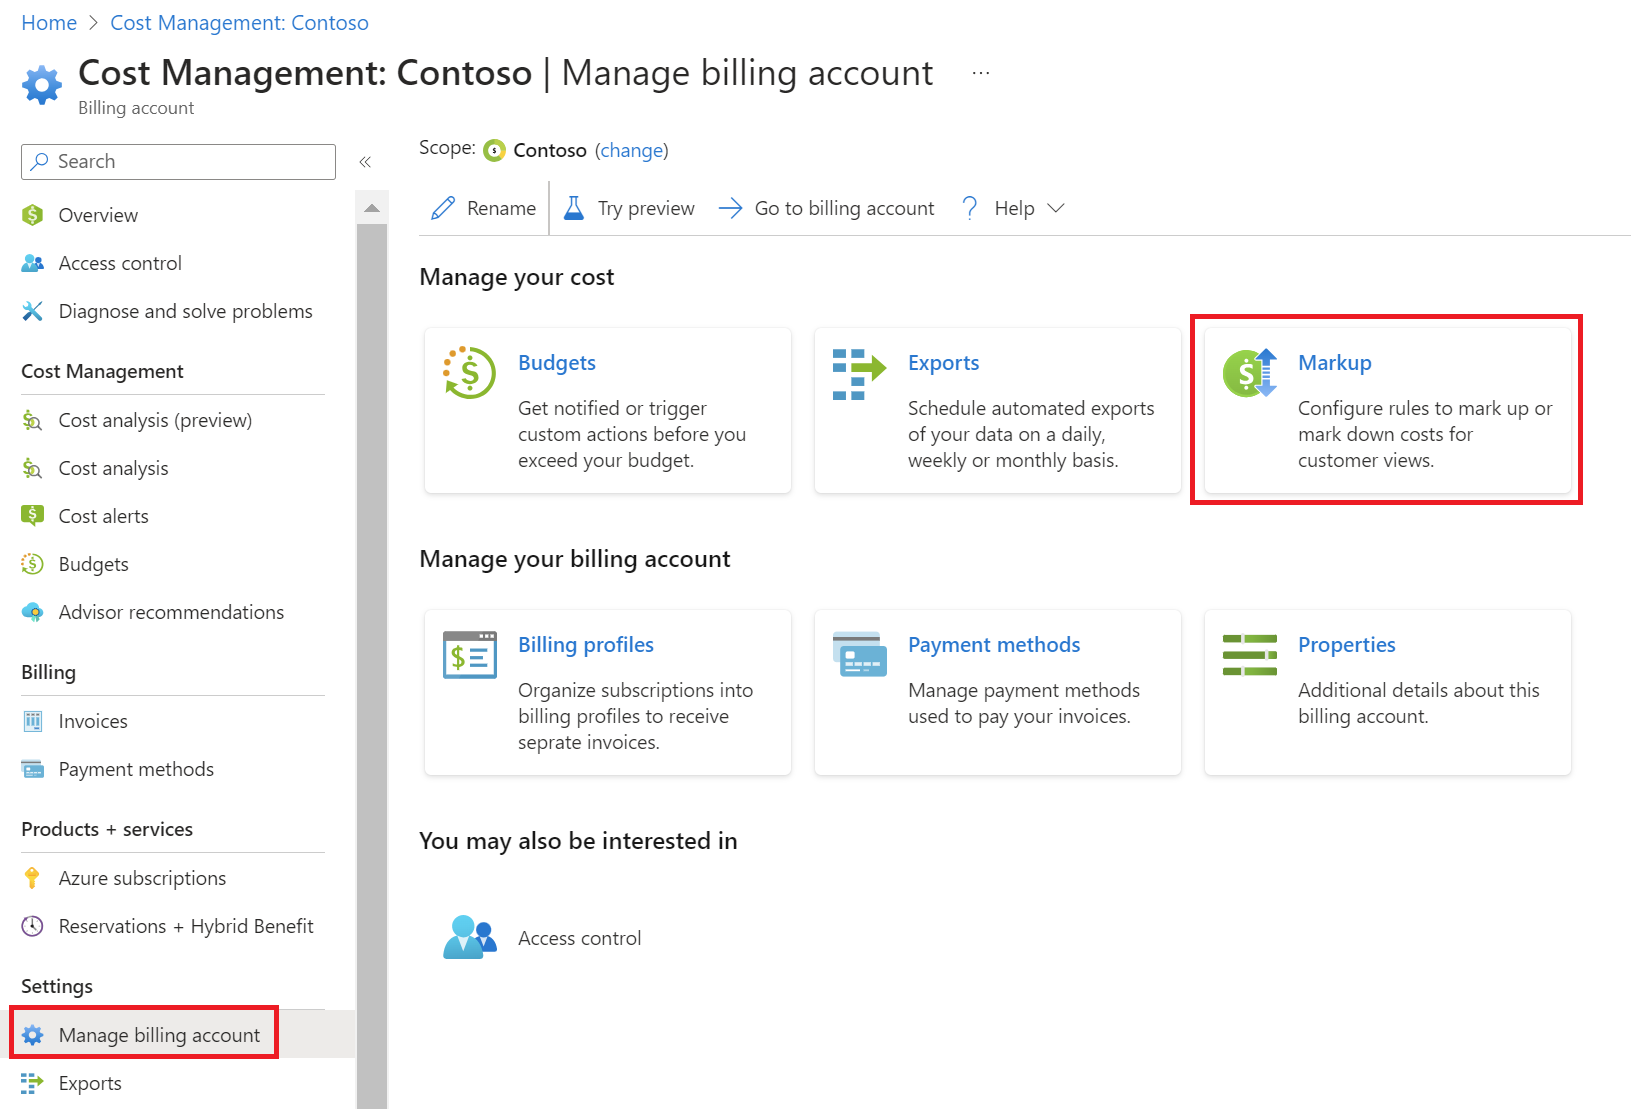Viewport: 1631px width, 1109px height.
Task: Click the Payment methods credit card icon
Action: point(859,655)
